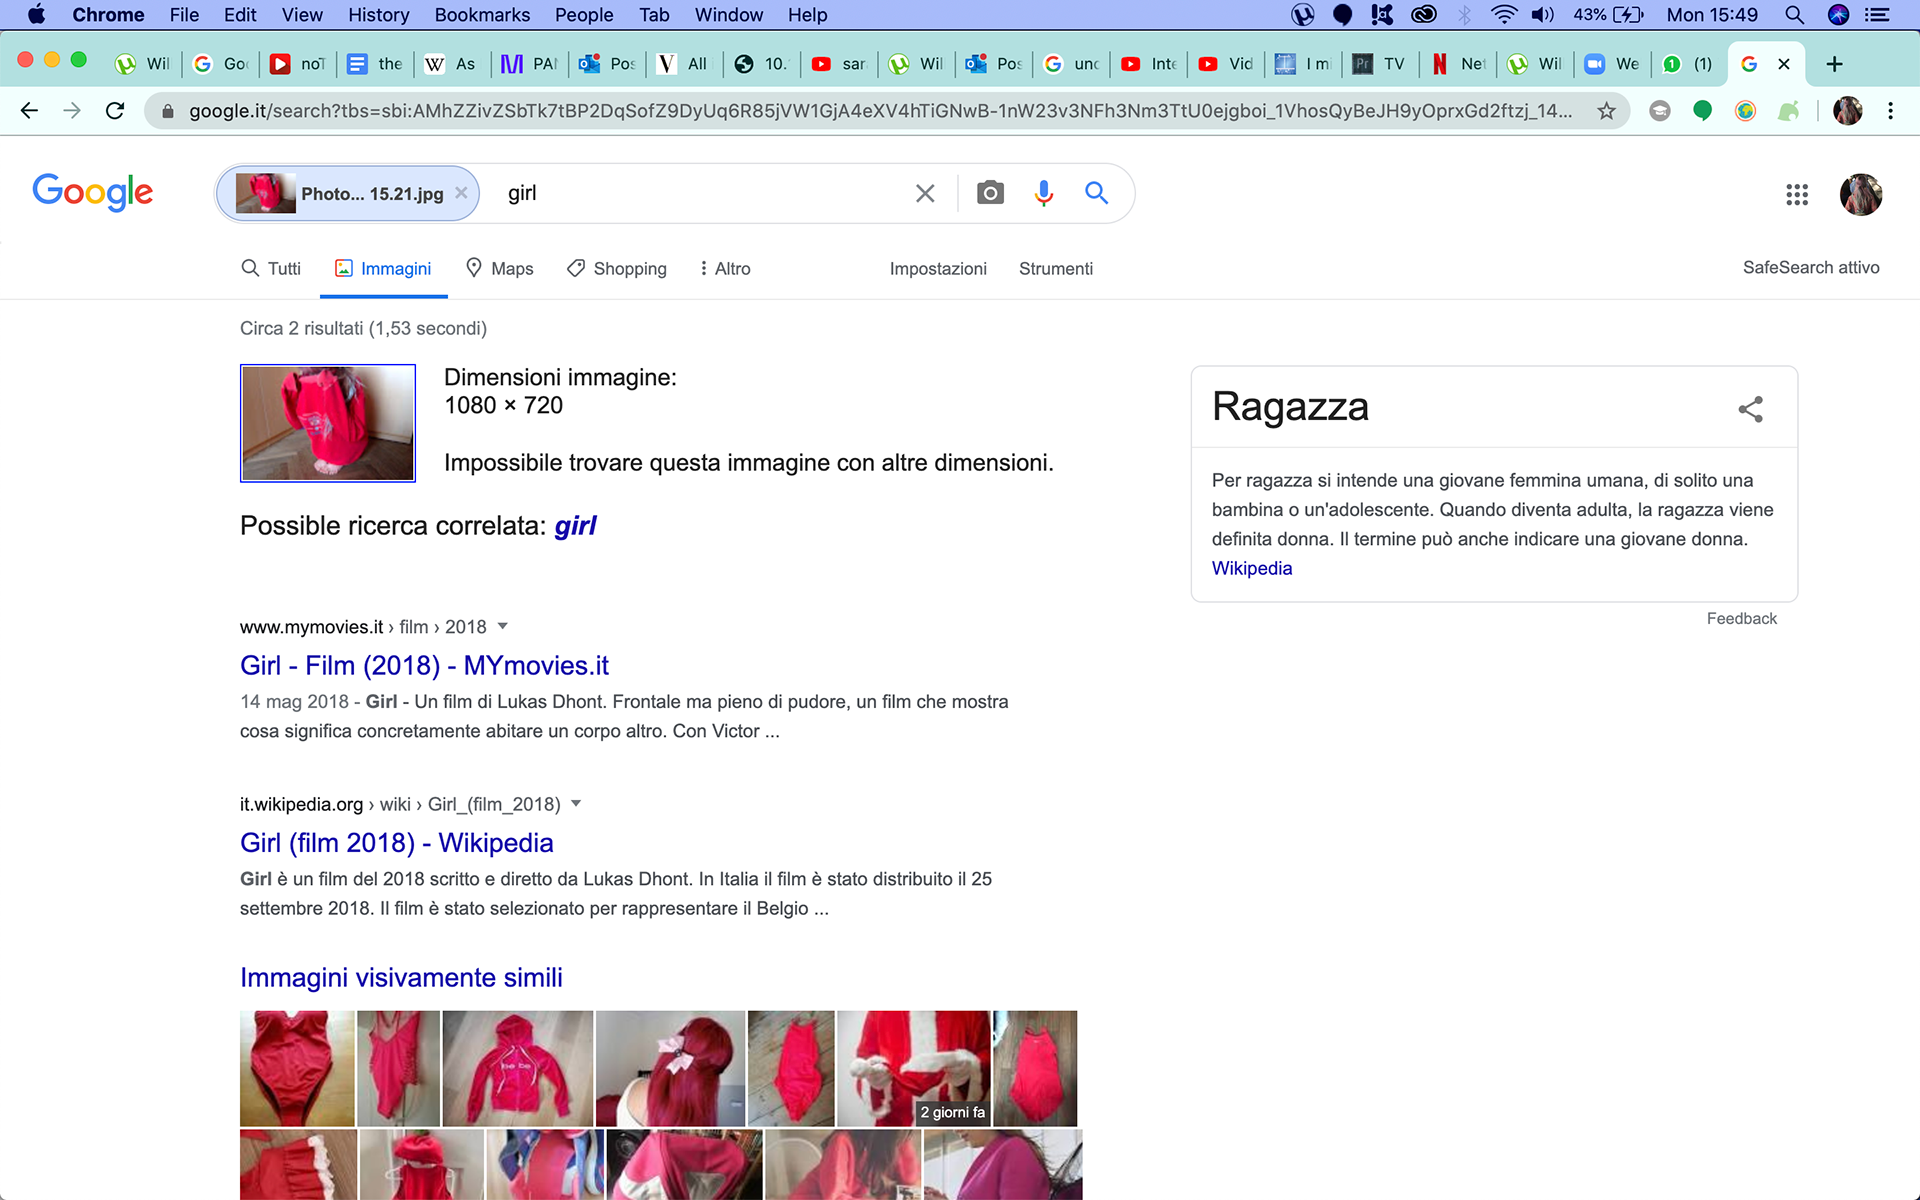Screen dimensions: 1920x1200
Task: Switch to the Maps tab
Action: coord(500,268)
